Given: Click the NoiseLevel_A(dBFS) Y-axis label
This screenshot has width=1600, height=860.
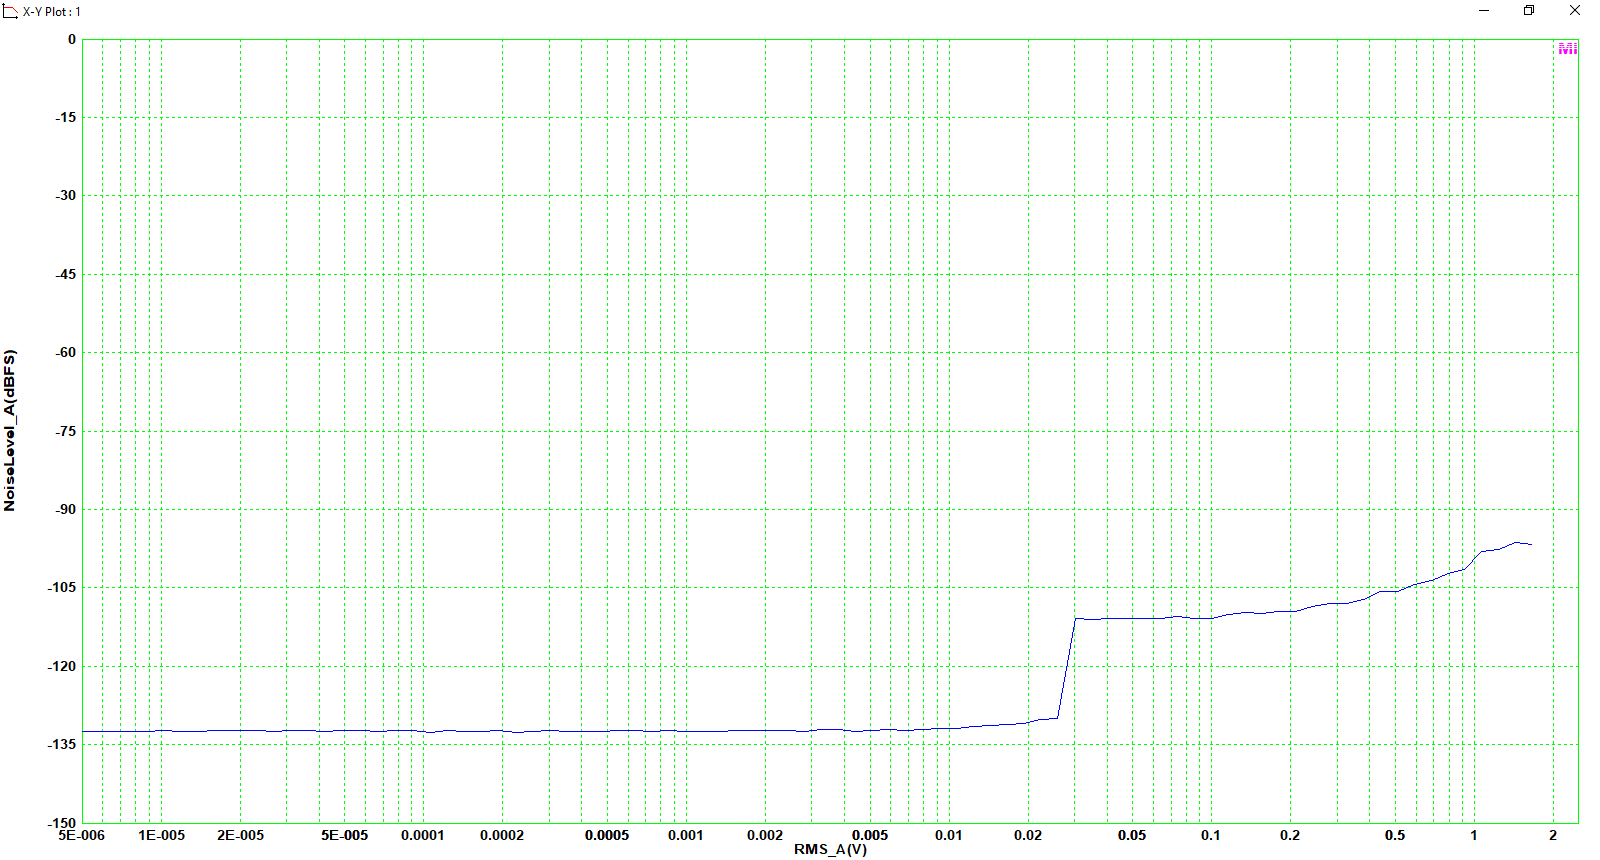Looking at the screenshot, I should (10, 430).
